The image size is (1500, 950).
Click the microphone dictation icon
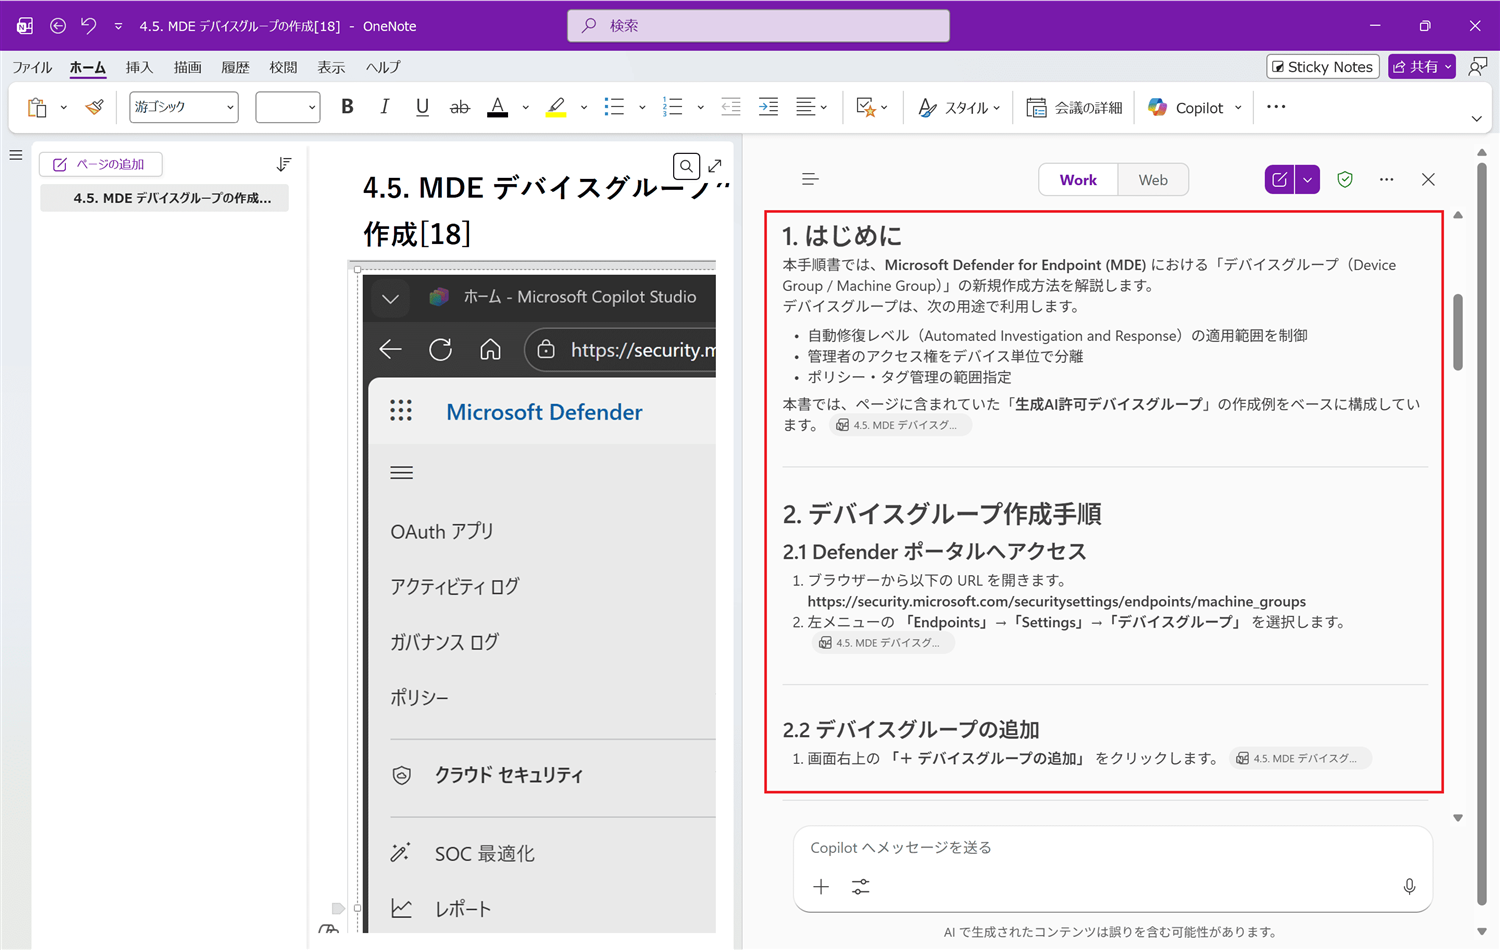pyautogui.click(x=1409, y=887)
